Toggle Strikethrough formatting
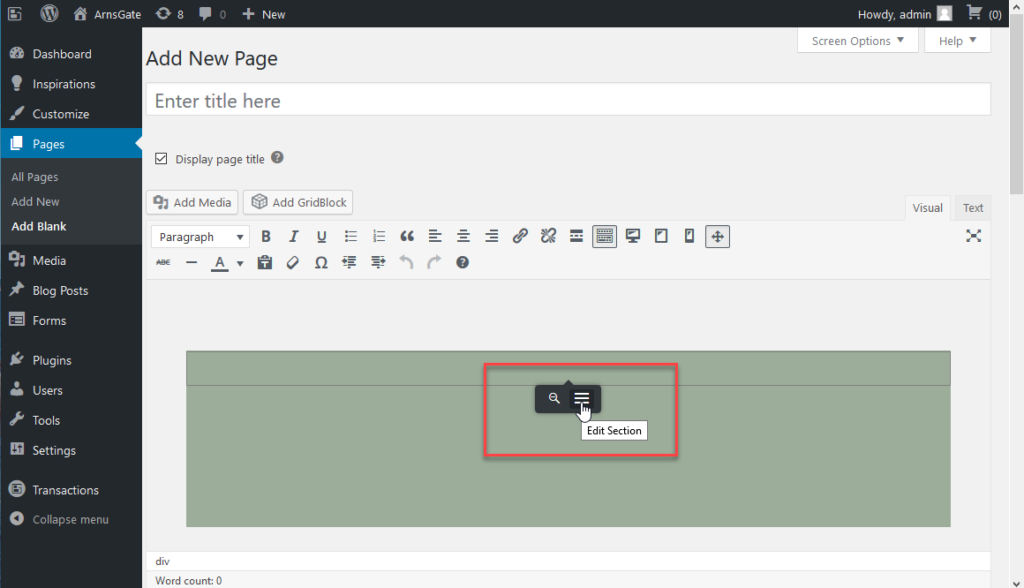This screenshot has width=1024, height=588. click(x=163, y=262)
